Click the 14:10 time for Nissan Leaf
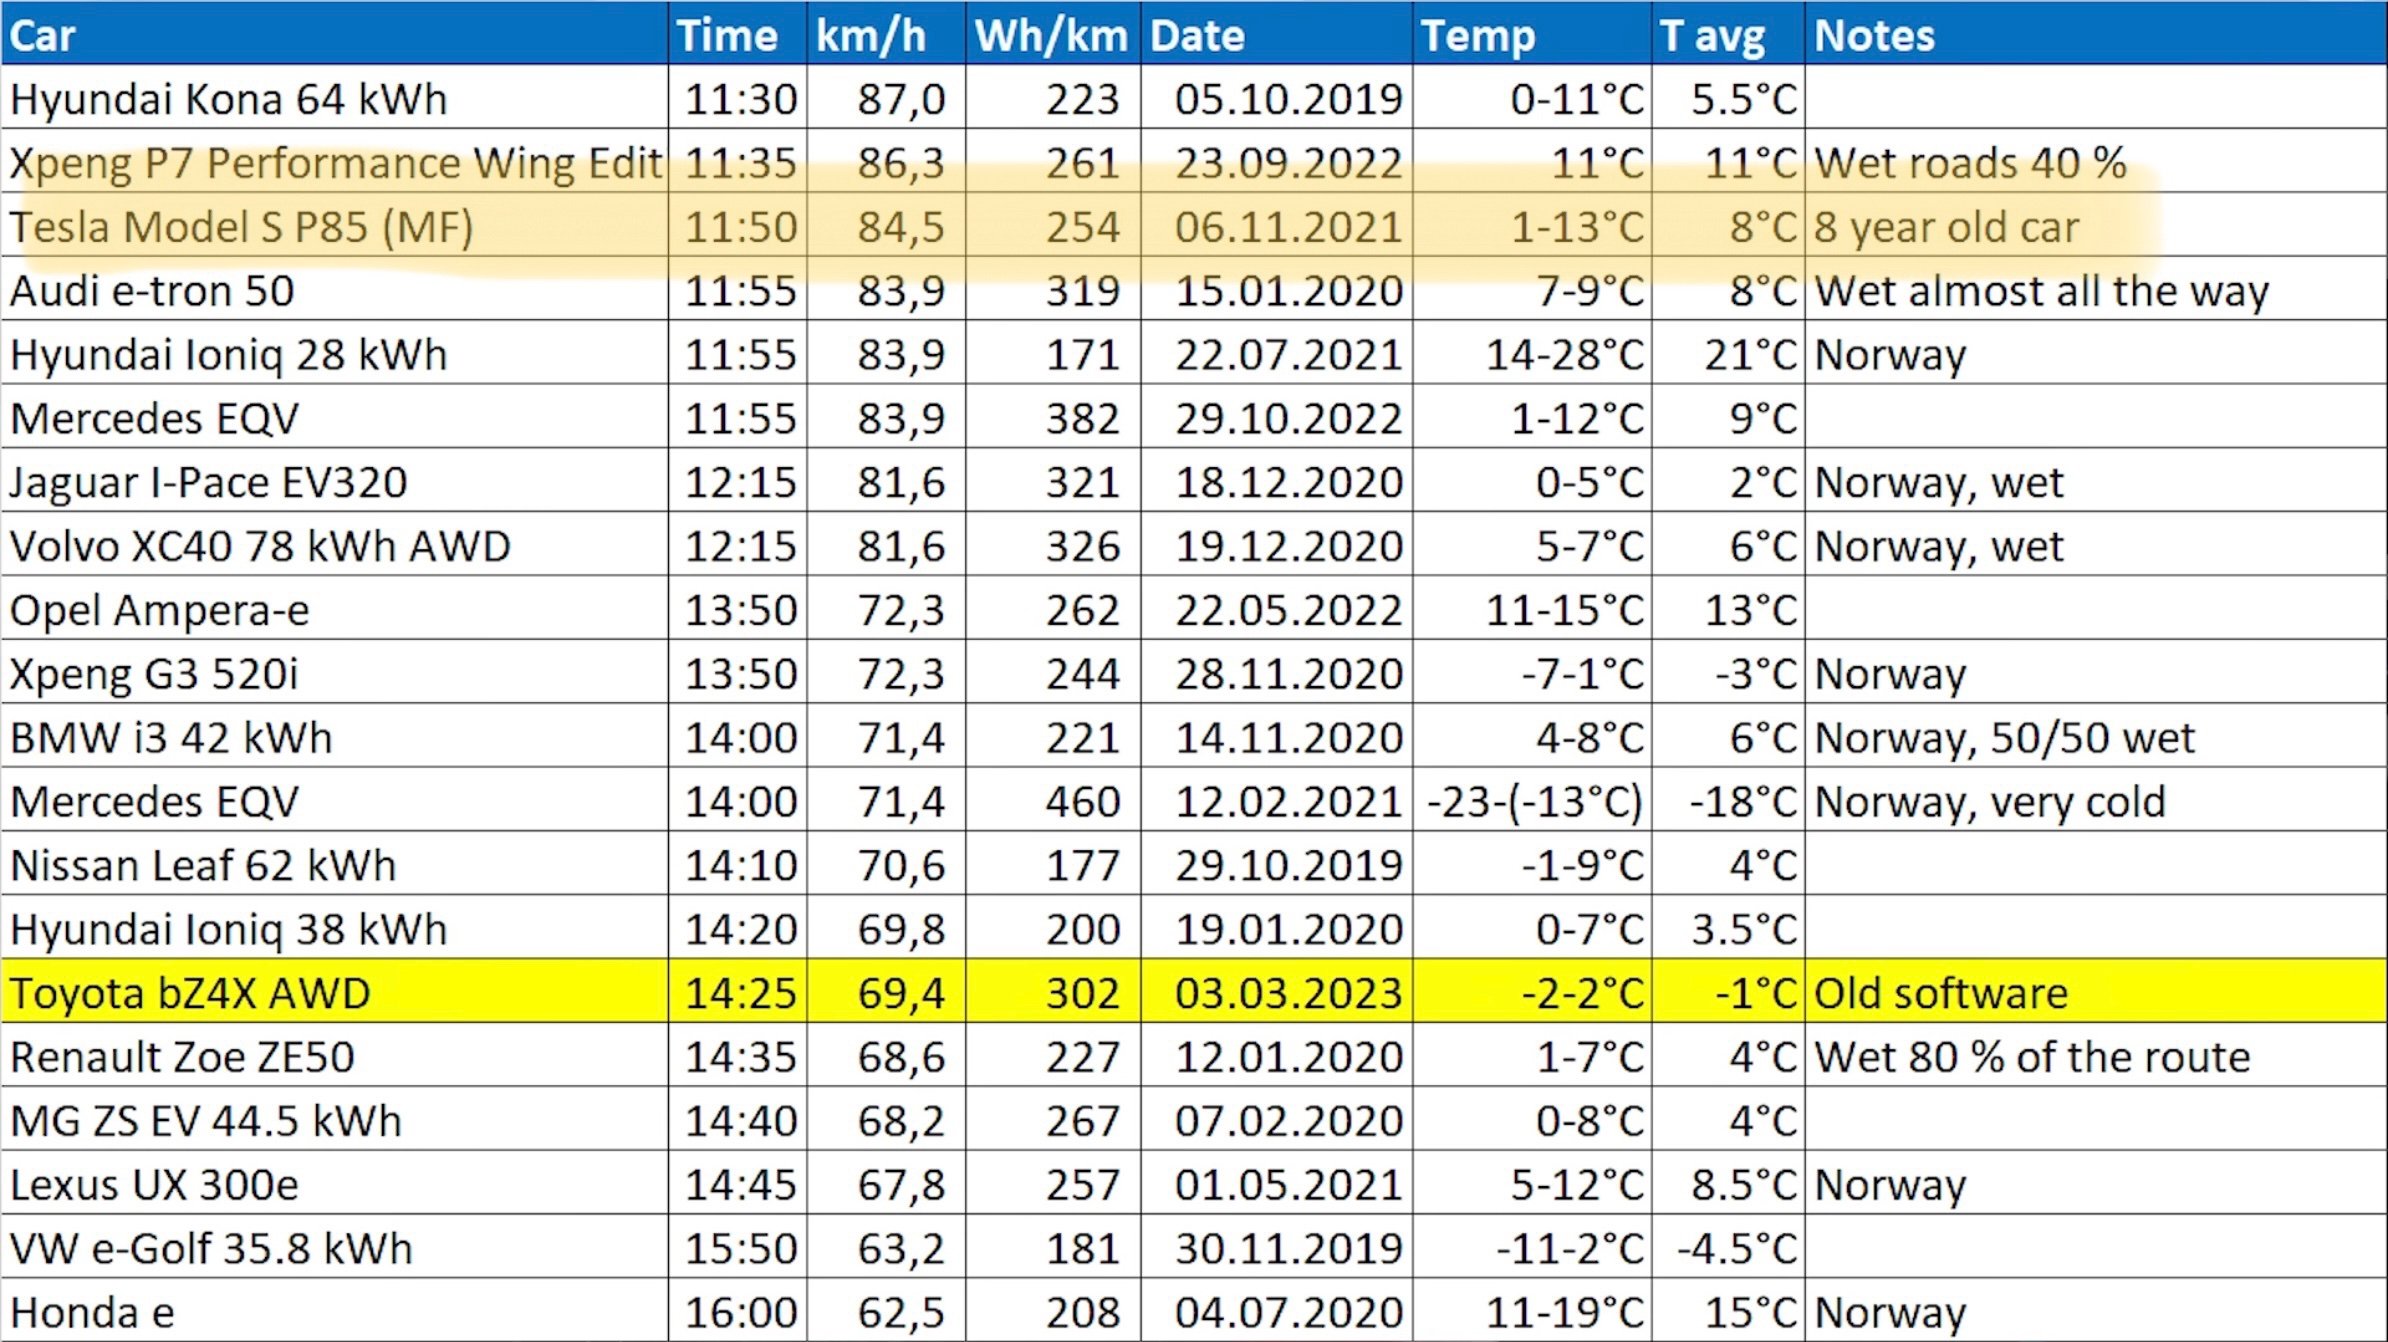The height and width of the screenshot is (1342, 2388). coord(738,865)
